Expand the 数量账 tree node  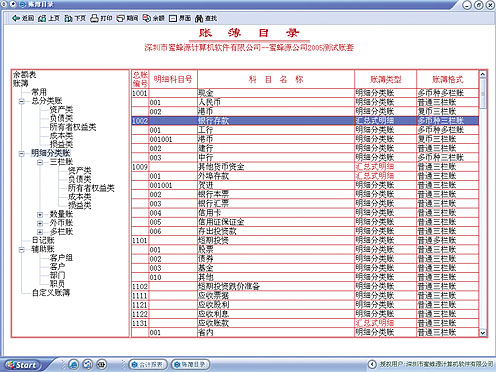[40, 214]
